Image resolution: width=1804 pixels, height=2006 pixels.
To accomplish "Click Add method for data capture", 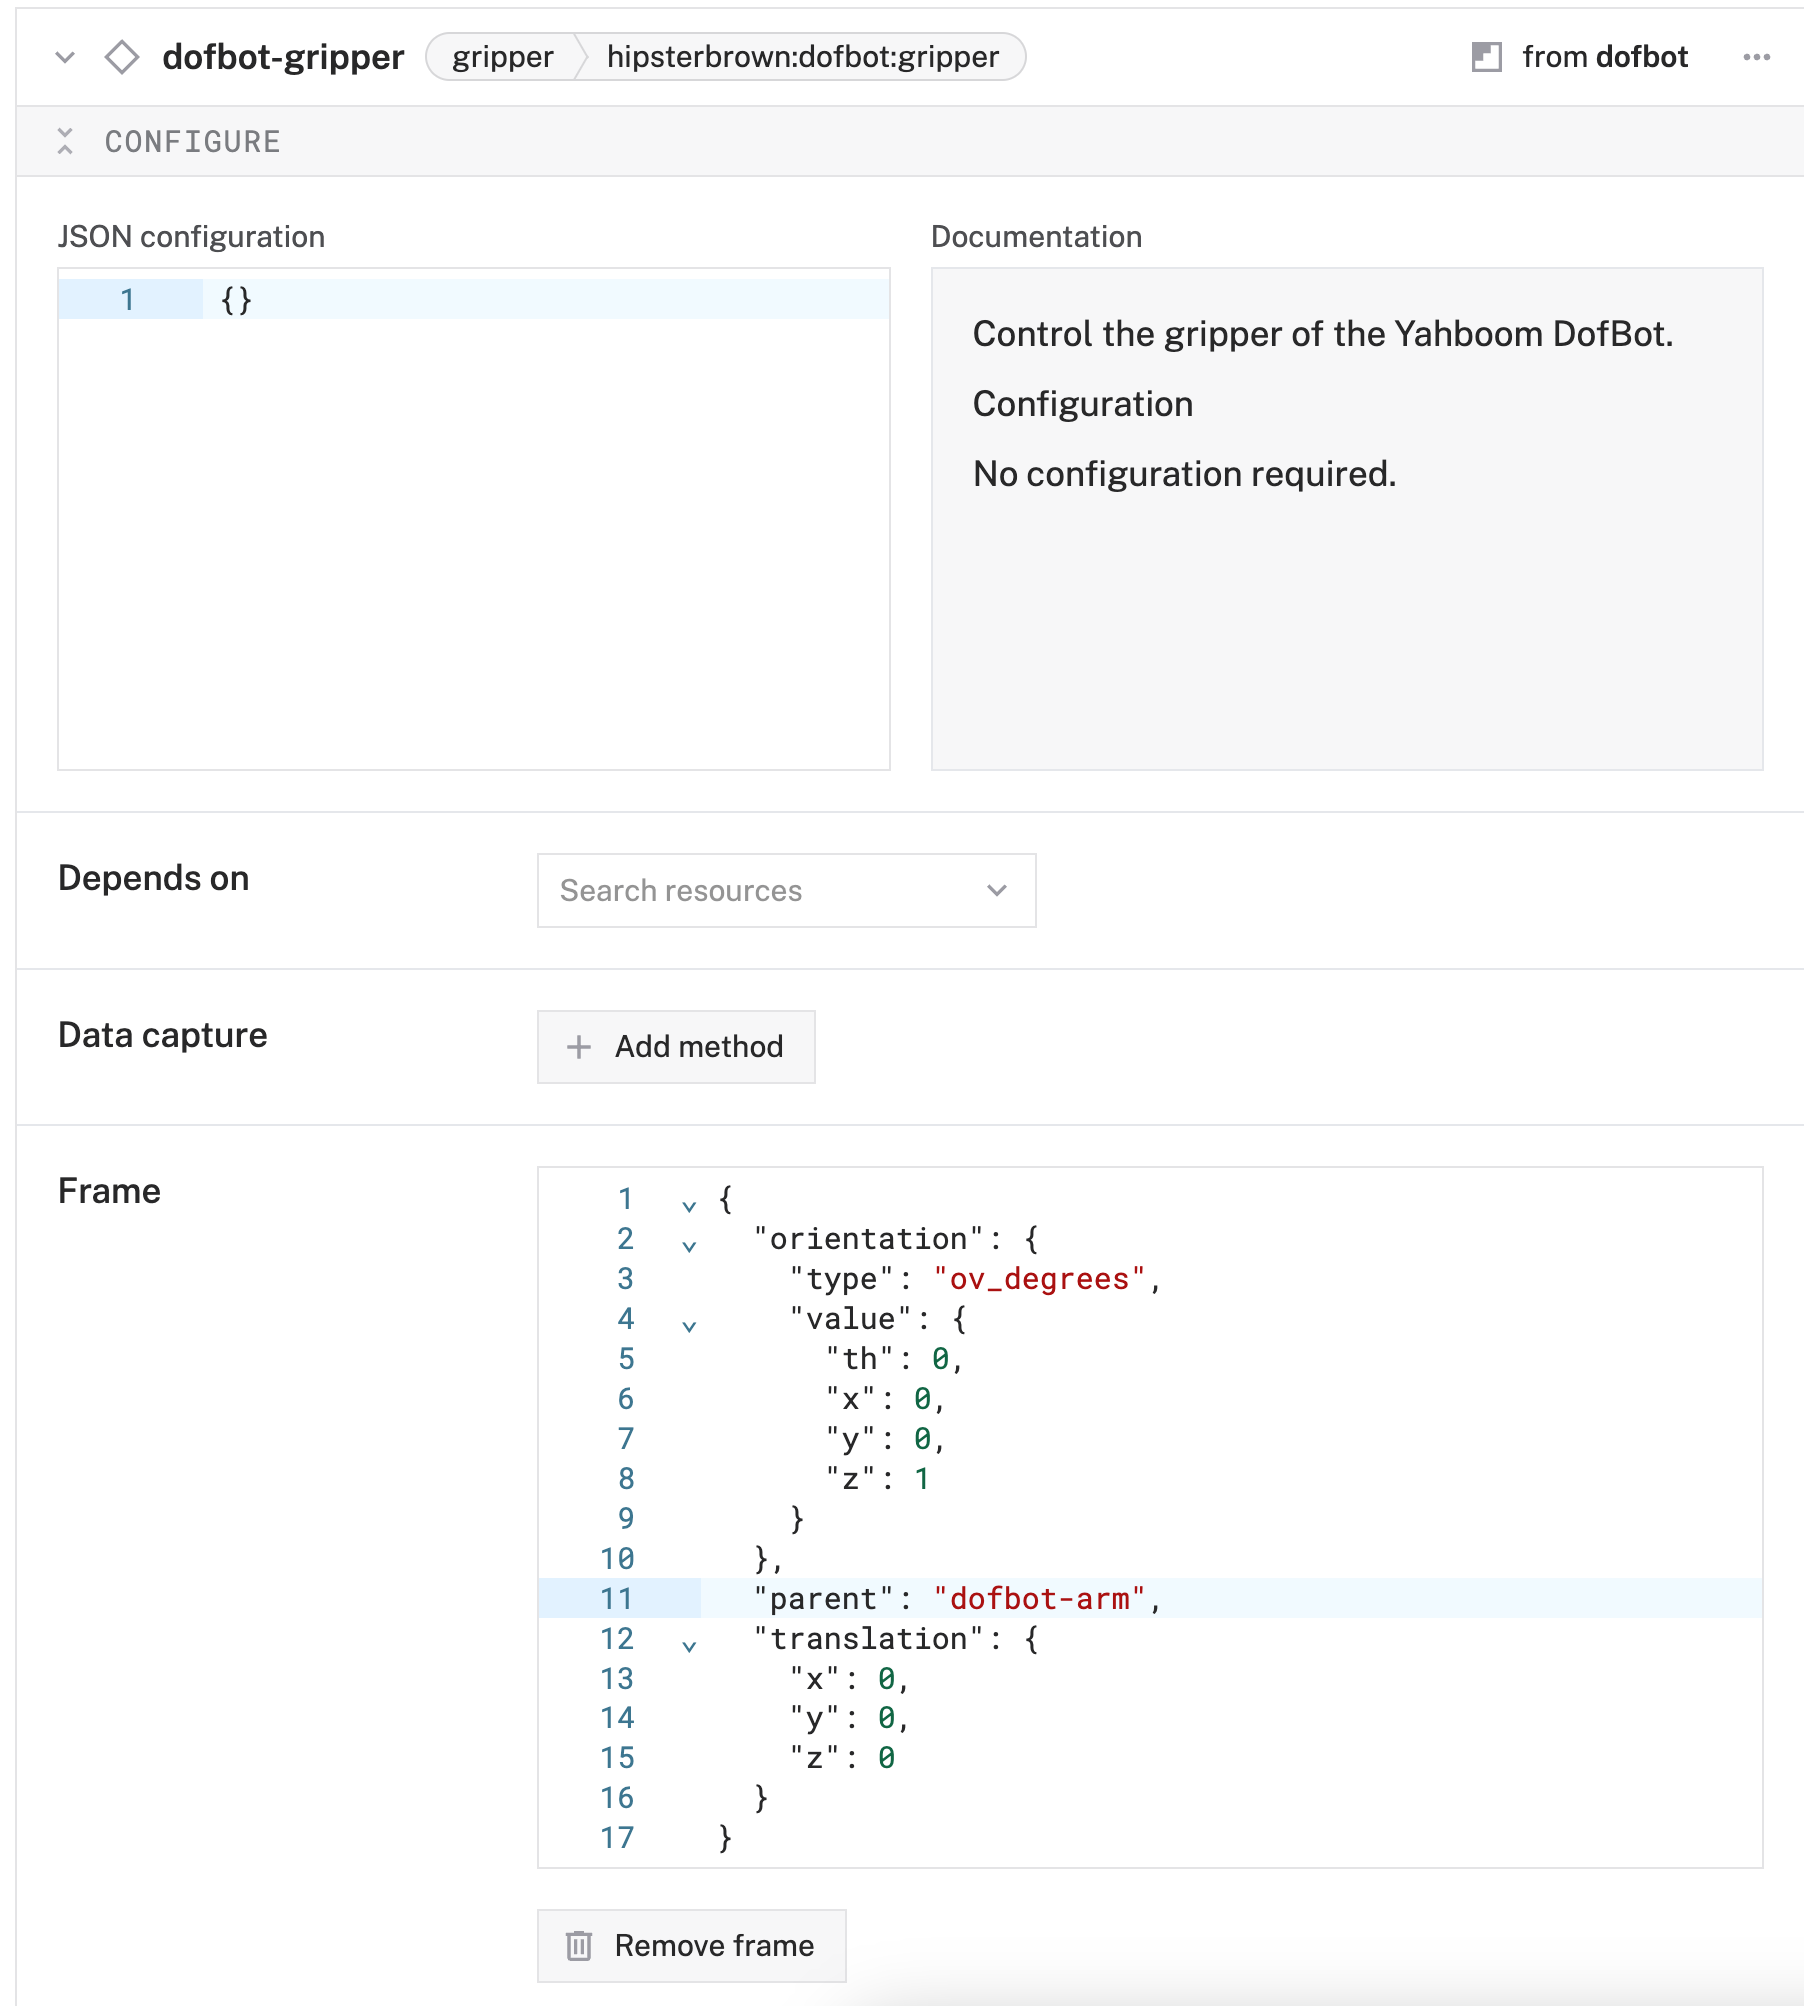I will [676, 1047].
